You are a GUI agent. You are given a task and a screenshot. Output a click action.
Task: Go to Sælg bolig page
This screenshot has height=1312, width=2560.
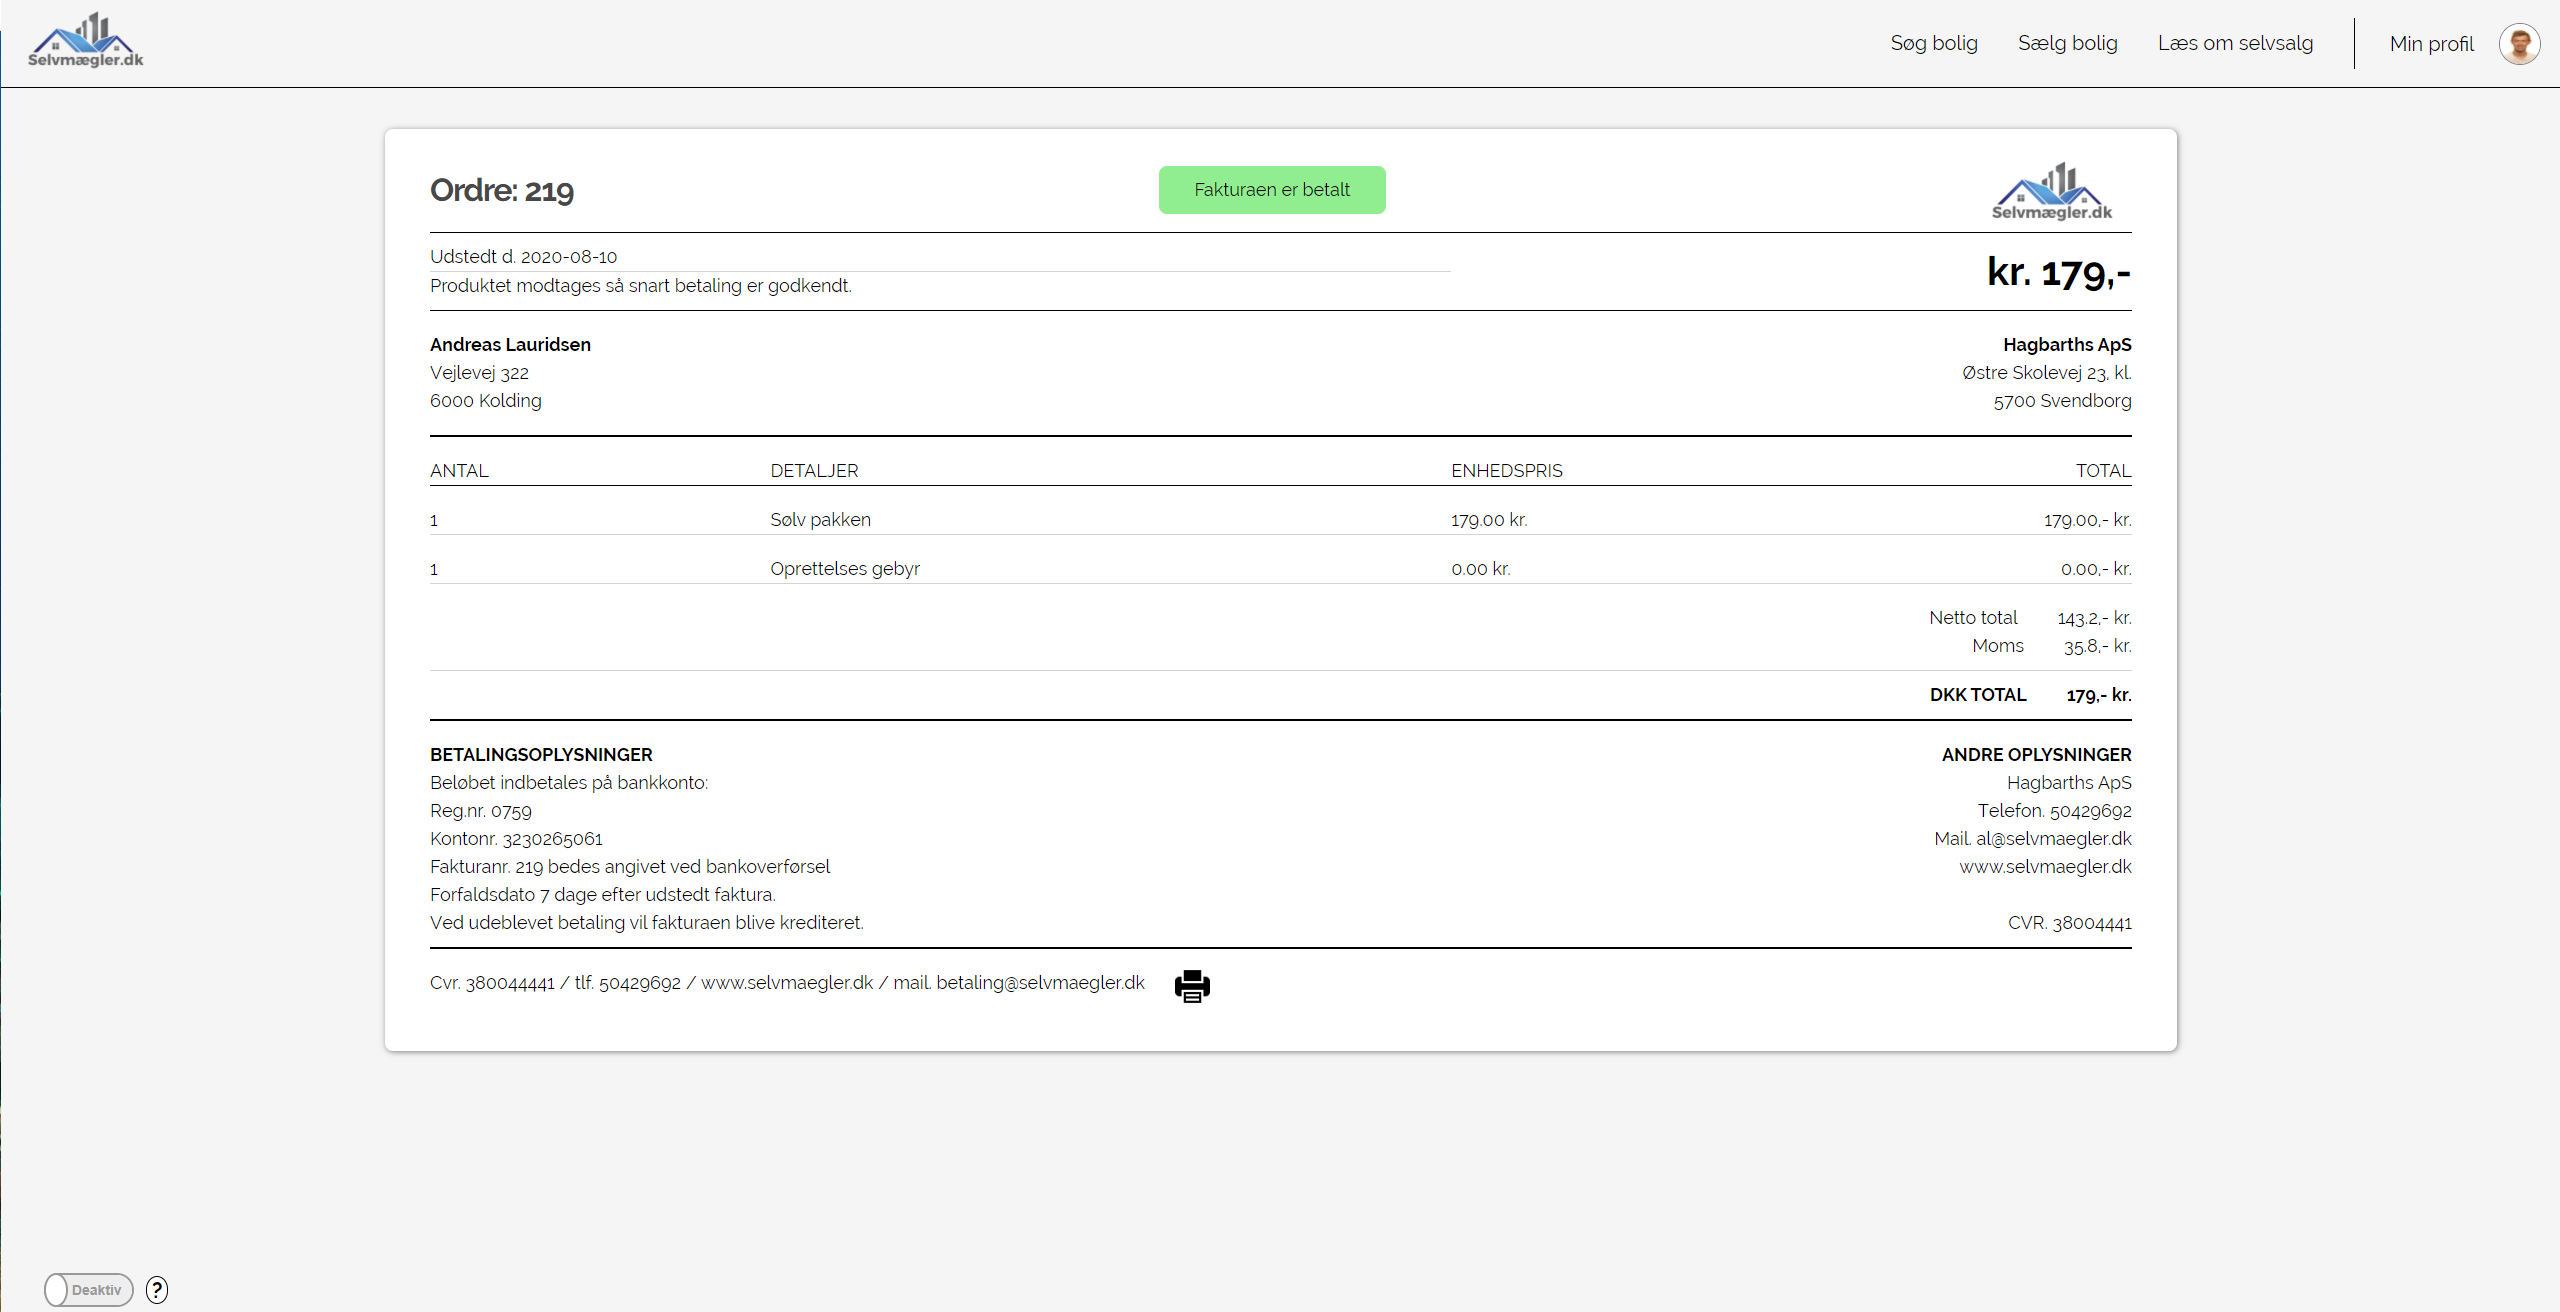(x=2067, y=43)
